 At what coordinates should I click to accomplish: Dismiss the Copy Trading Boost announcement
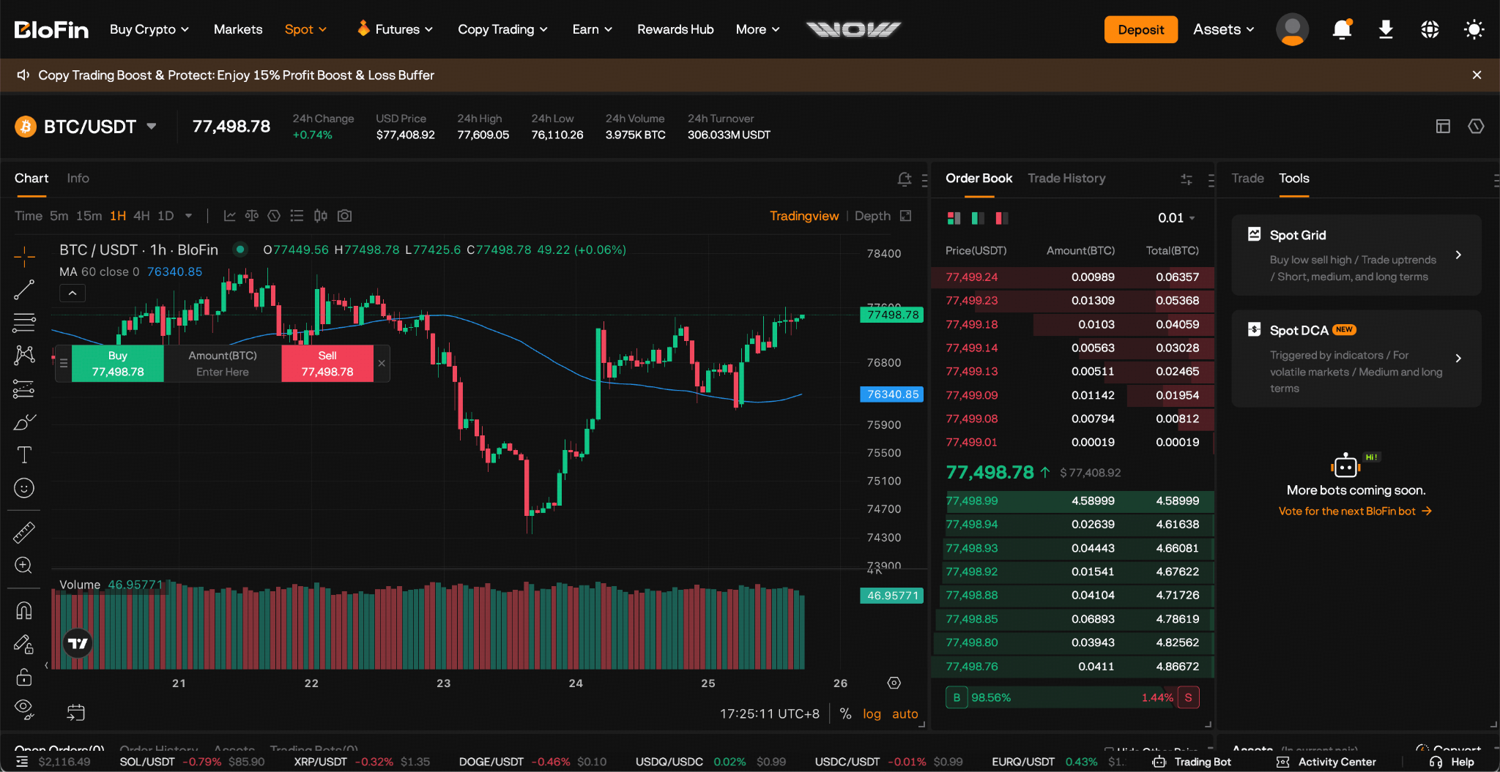1477,75
